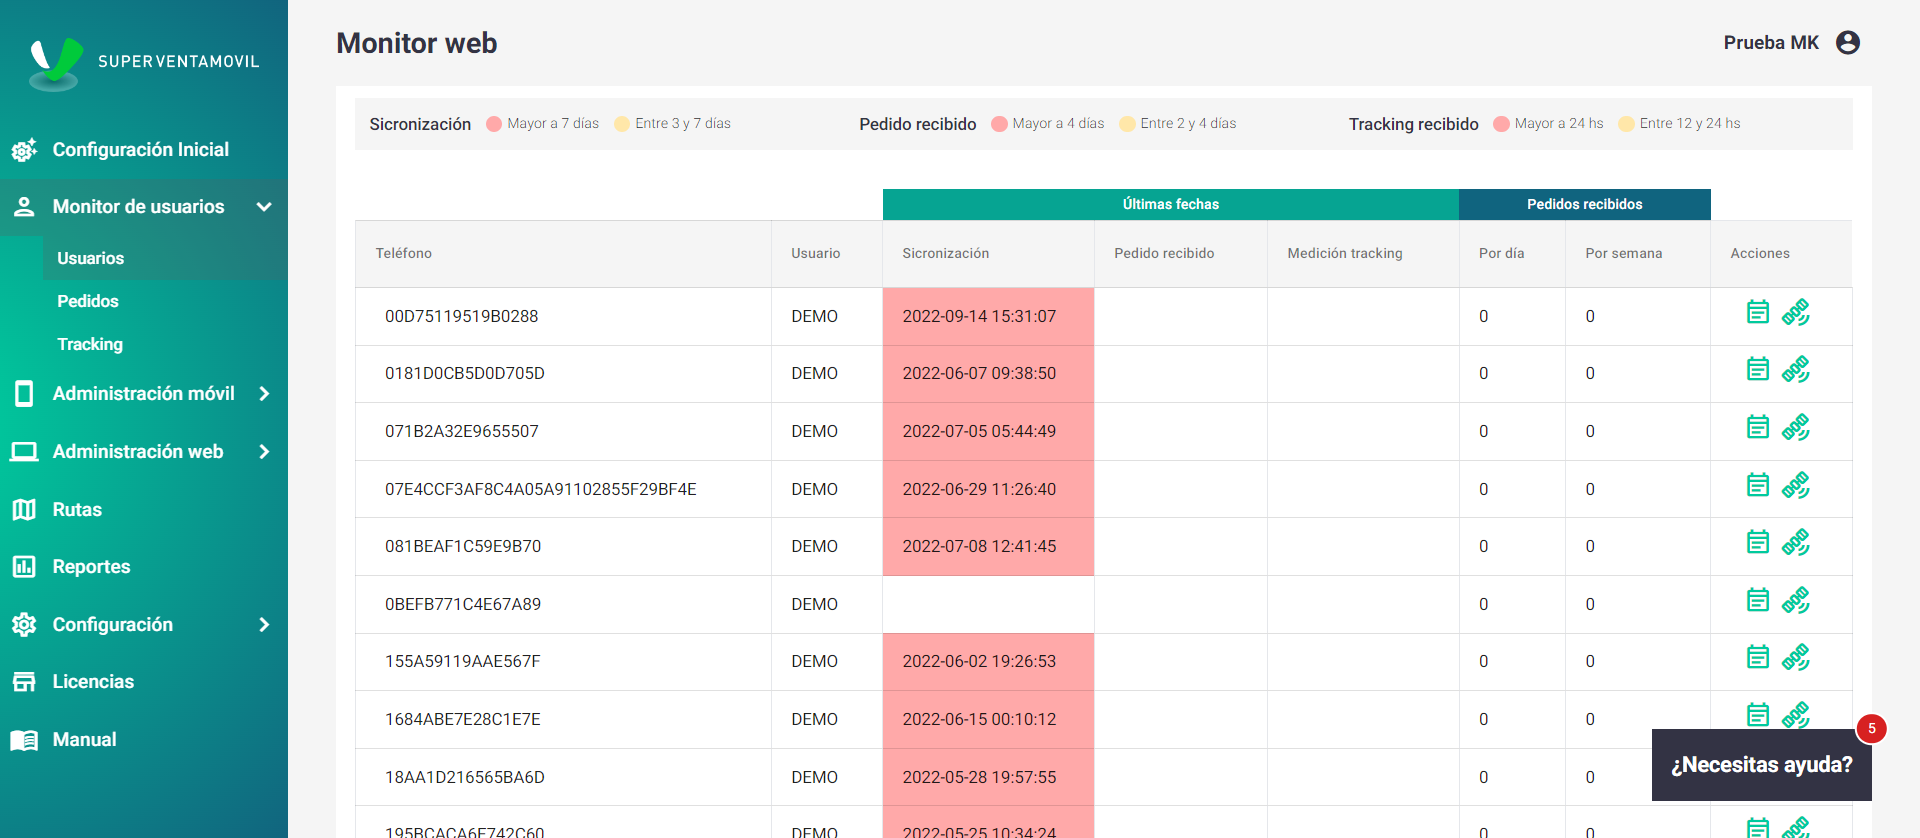Open tracking satellite icon for row 071B2A32E9655507

pos(1796,428)
